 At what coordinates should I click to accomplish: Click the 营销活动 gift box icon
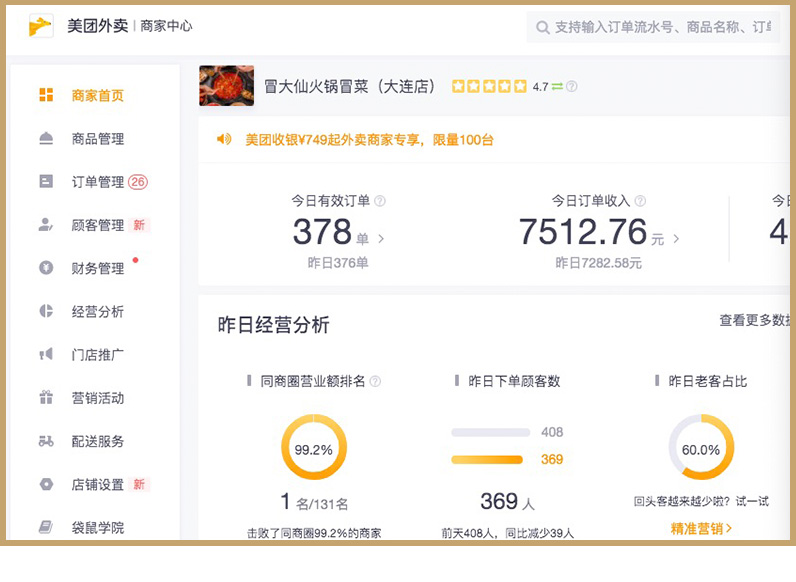click(46, 397)
